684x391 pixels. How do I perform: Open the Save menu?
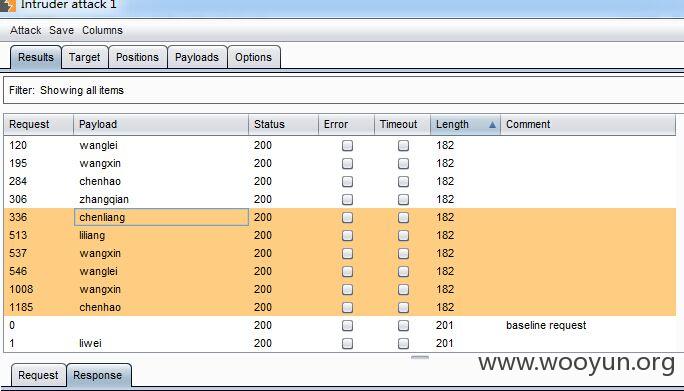pos(61,30)
